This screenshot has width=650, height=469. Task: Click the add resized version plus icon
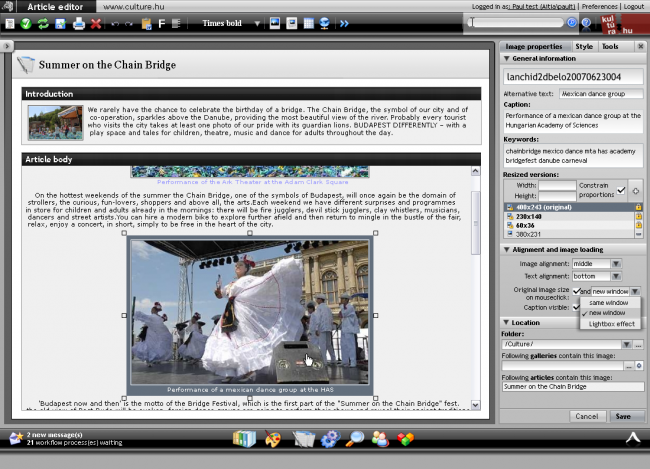[635, 191]
